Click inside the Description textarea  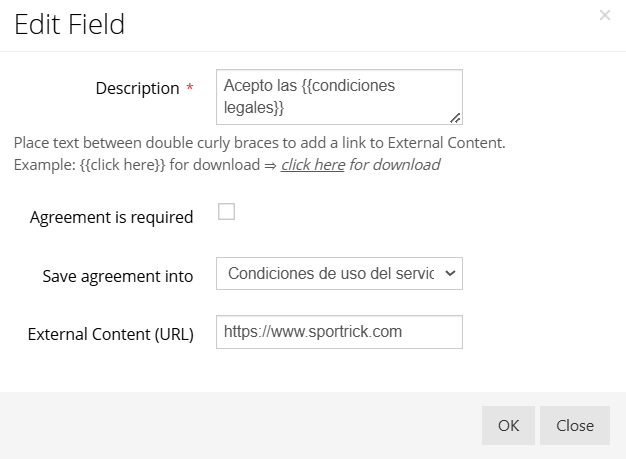point(339,97)
